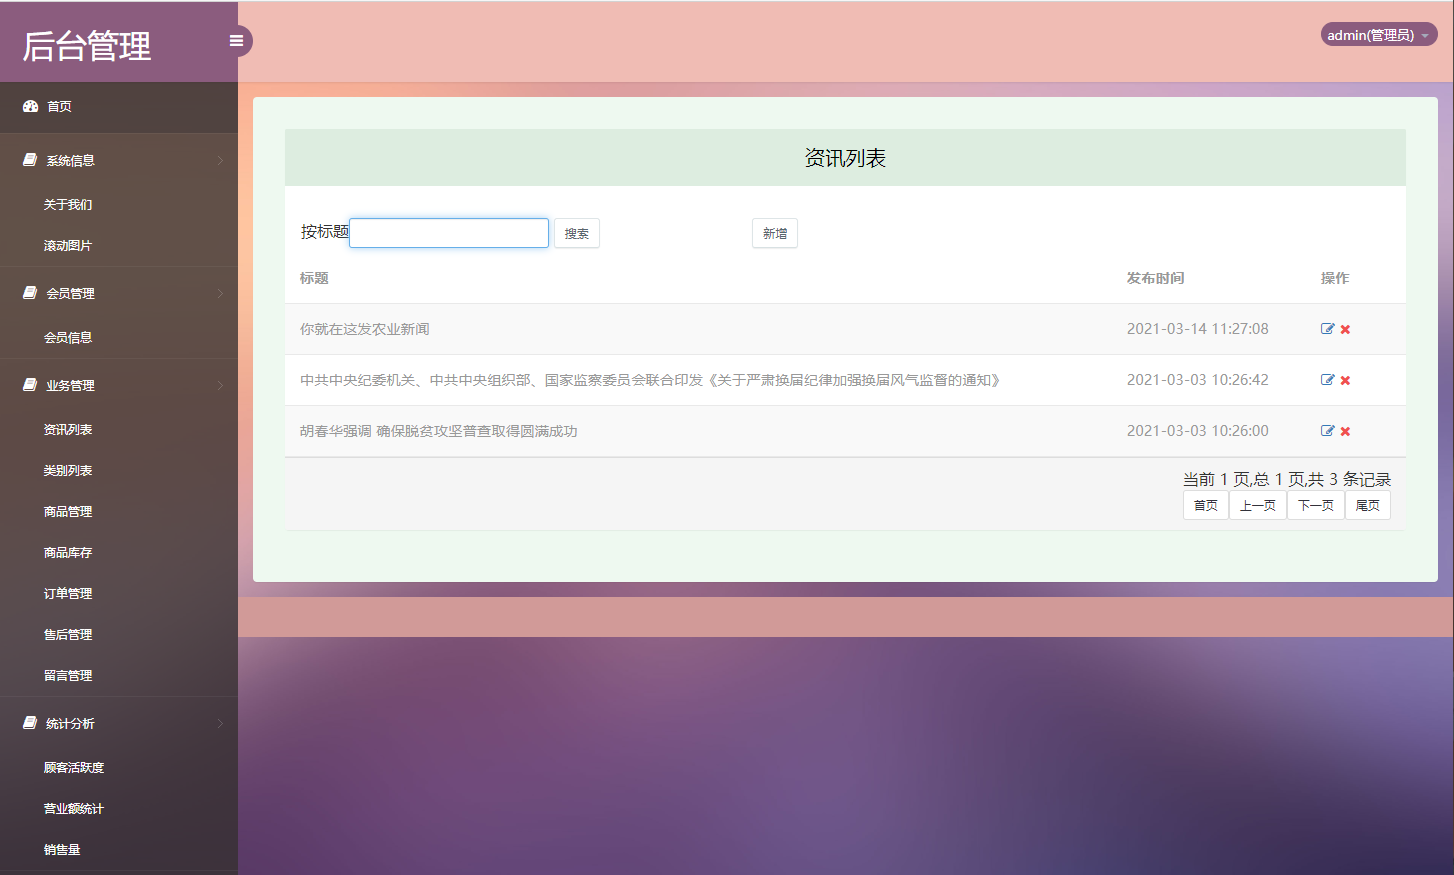Viewport: 1454px width, 875px height.
Task: Click the hamburger menu icon beside 后台管理
Action: pos(236,40)
